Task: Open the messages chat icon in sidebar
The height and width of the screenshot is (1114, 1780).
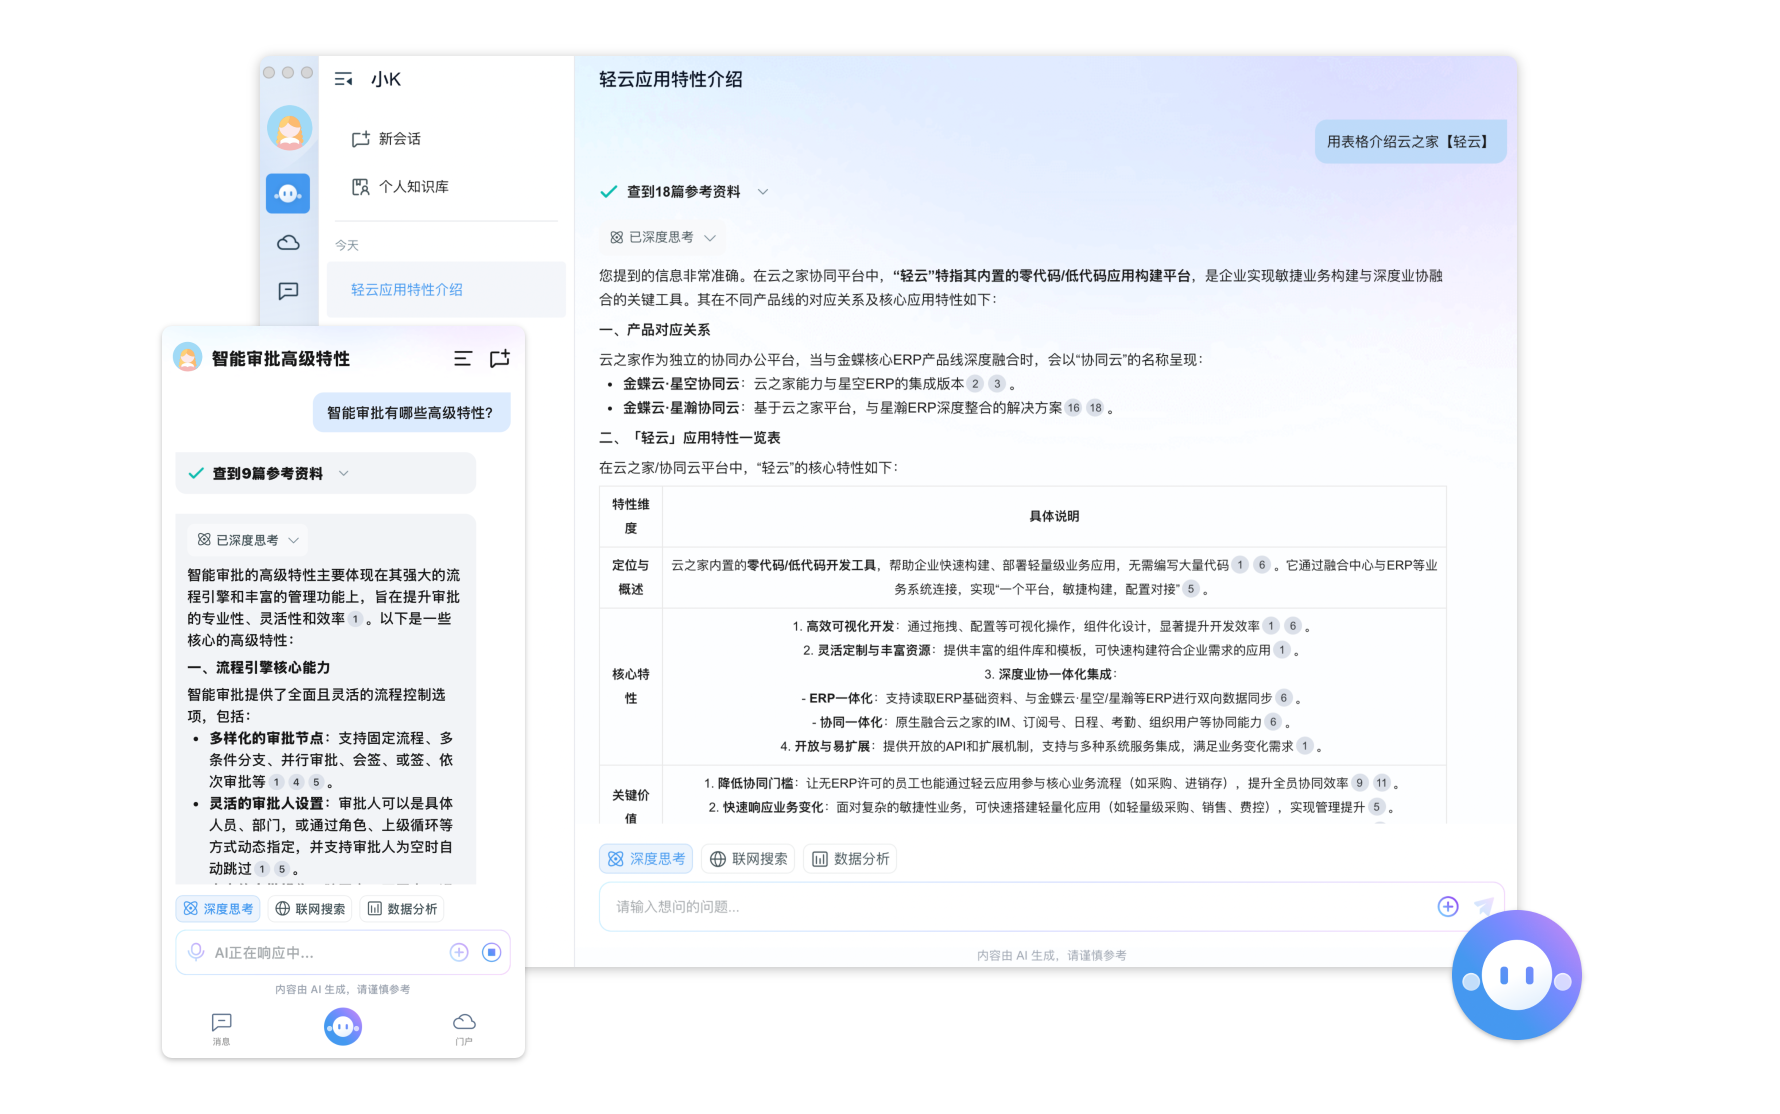Action: 288,291
